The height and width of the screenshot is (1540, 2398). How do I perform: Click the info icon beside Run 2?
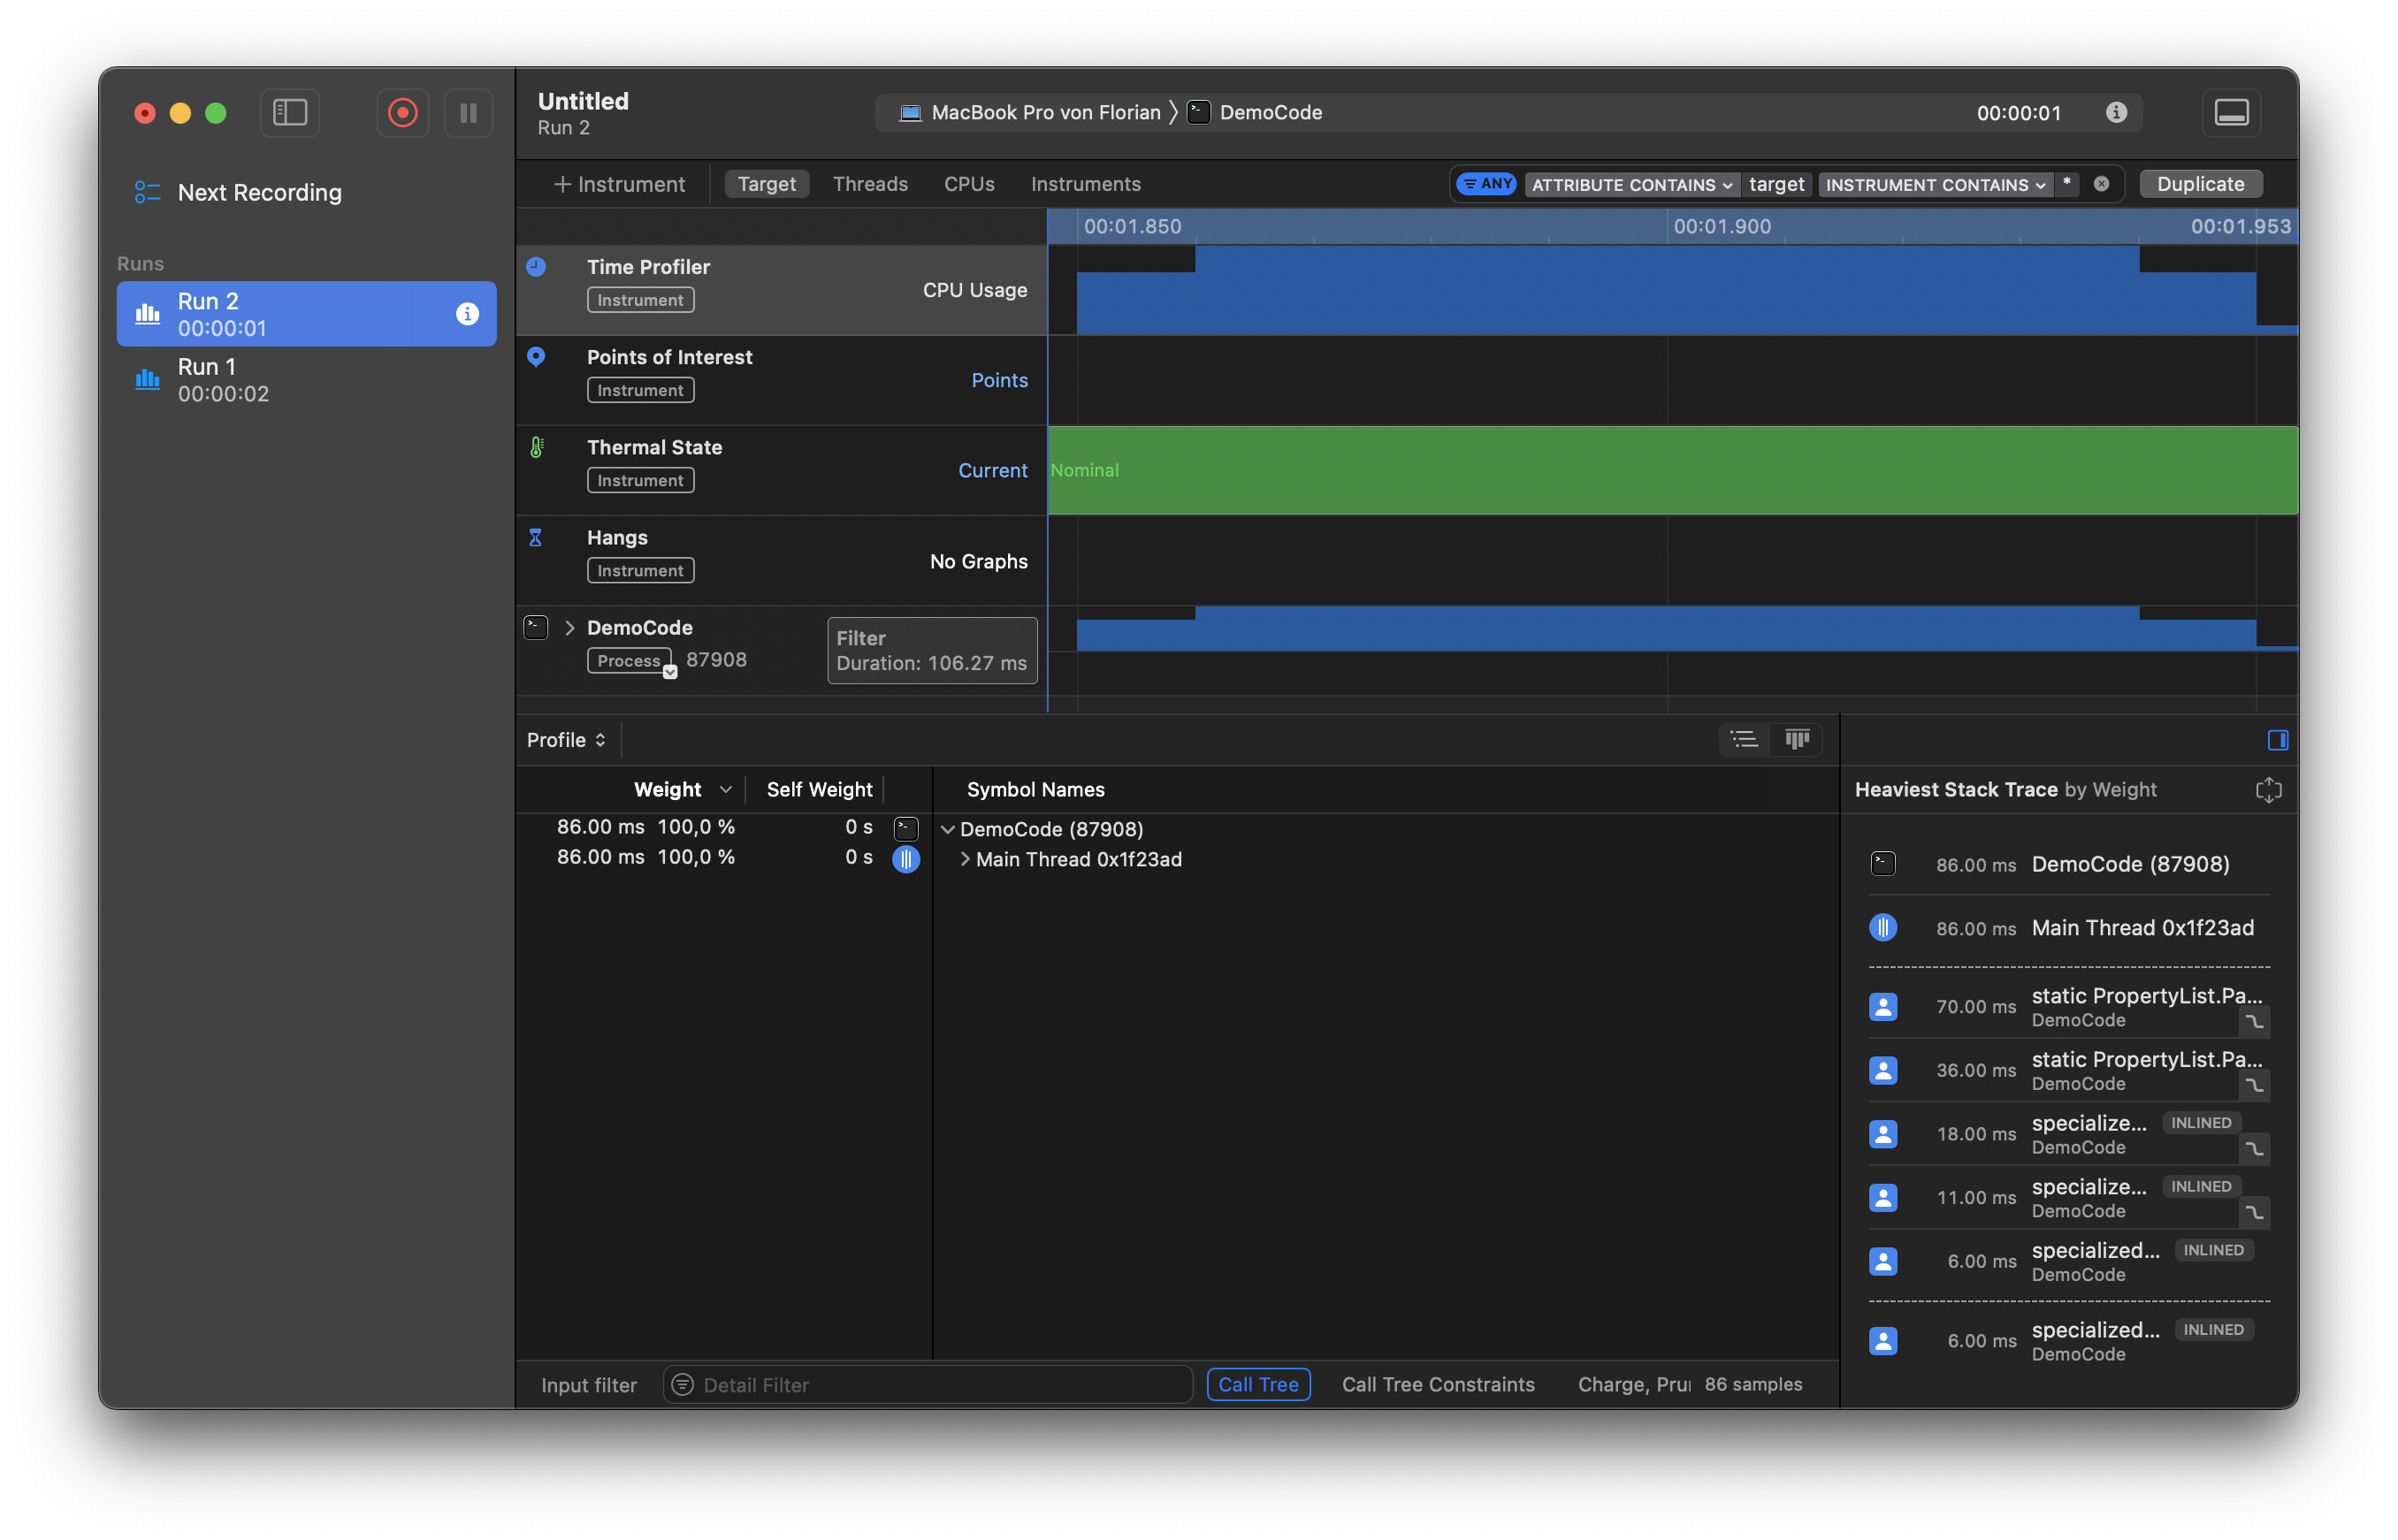coord(467,314)
